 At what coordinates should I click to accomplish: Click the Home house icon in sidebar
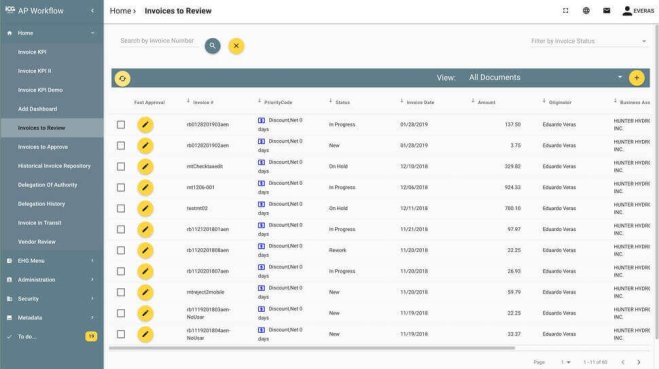(x=9, y=33)
